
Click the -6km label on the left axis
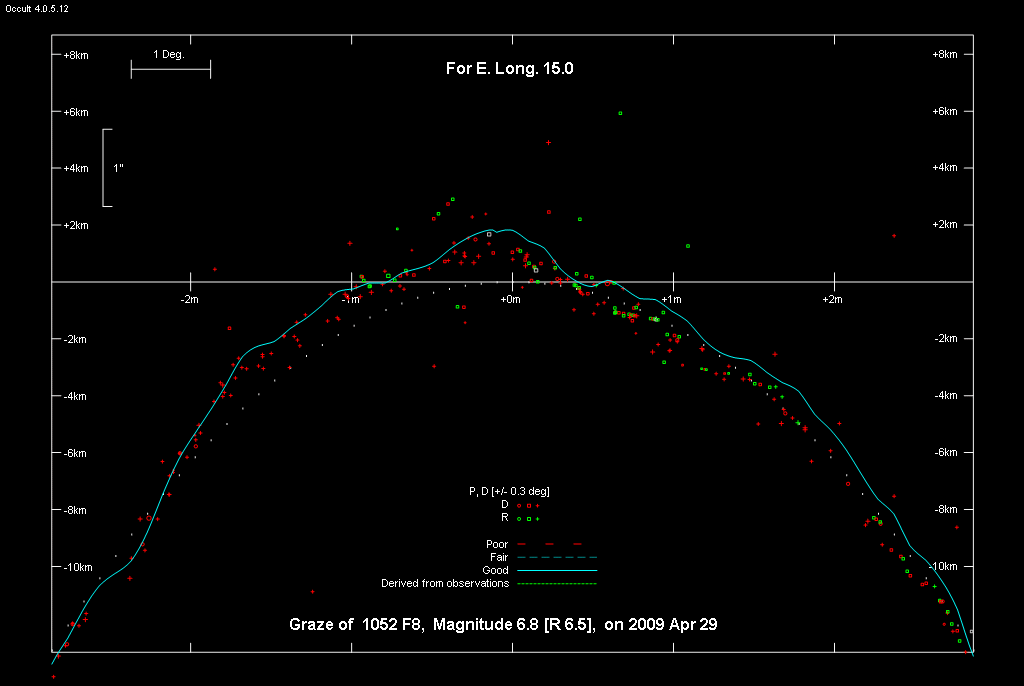pyautogui.click(x=74, y=453)
